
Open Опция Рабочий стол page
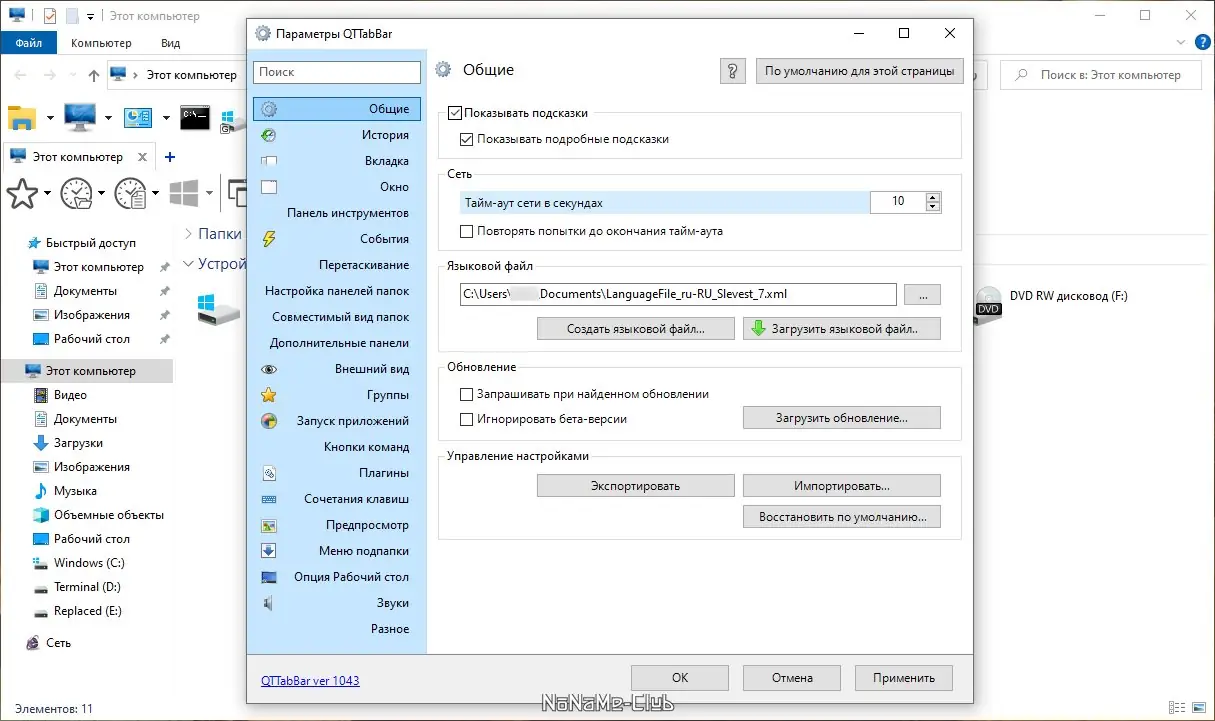pos(337,577)
